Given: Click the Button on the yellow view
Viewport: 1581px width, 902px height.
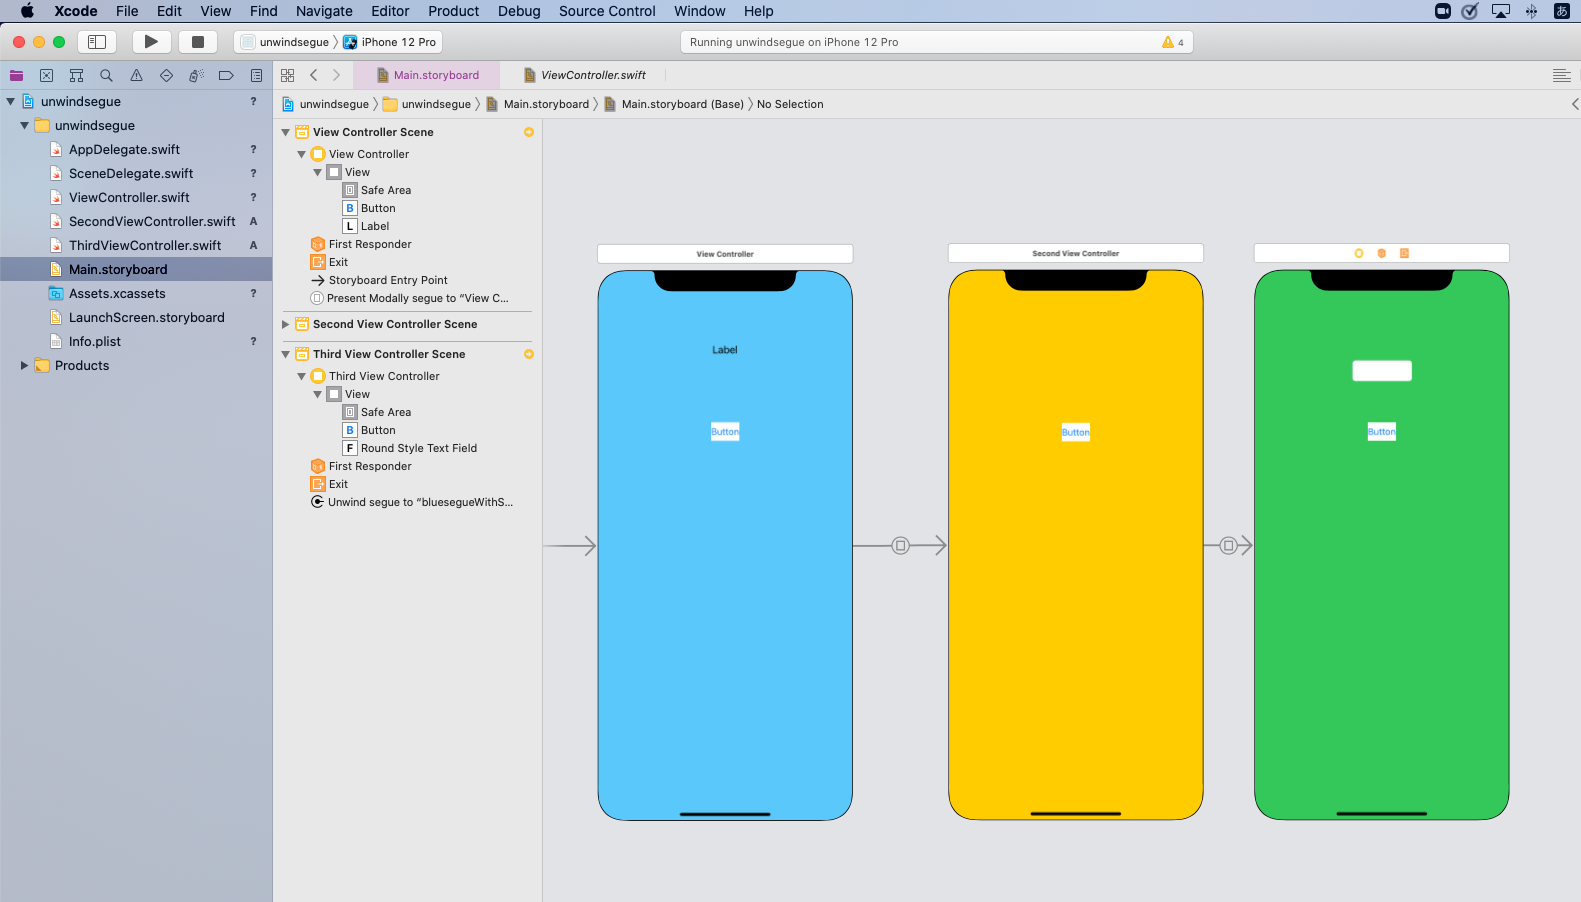Looking at the screenshot, I should coord(1075,432).
